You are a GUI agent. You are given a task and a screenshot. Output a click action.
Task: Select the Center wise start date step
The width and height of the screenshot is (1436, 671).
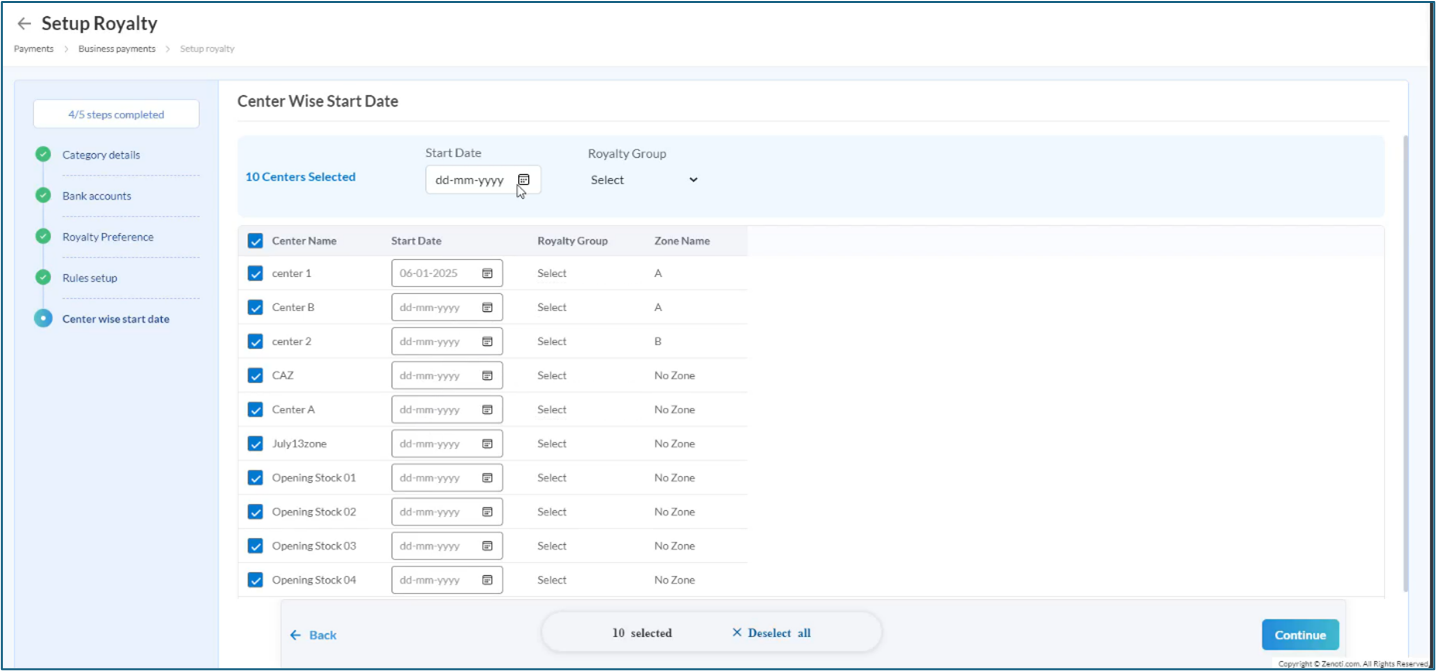coord(116,319)
